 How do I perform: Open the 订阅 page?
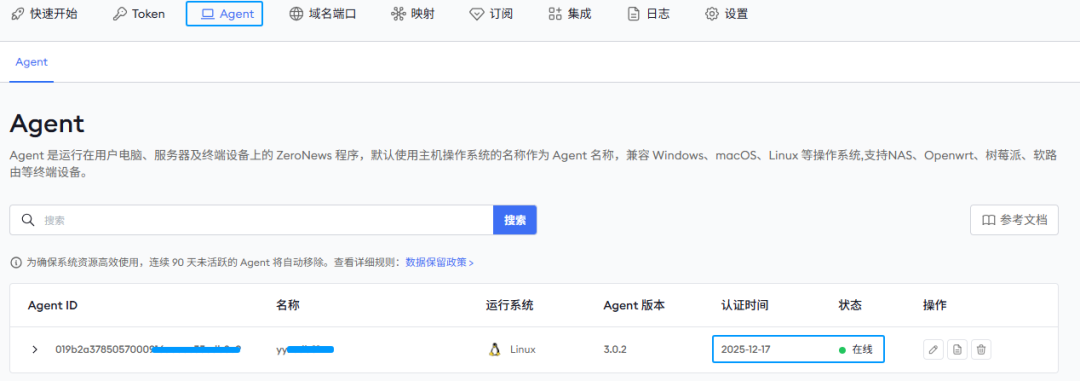click(x=491, y=14)
